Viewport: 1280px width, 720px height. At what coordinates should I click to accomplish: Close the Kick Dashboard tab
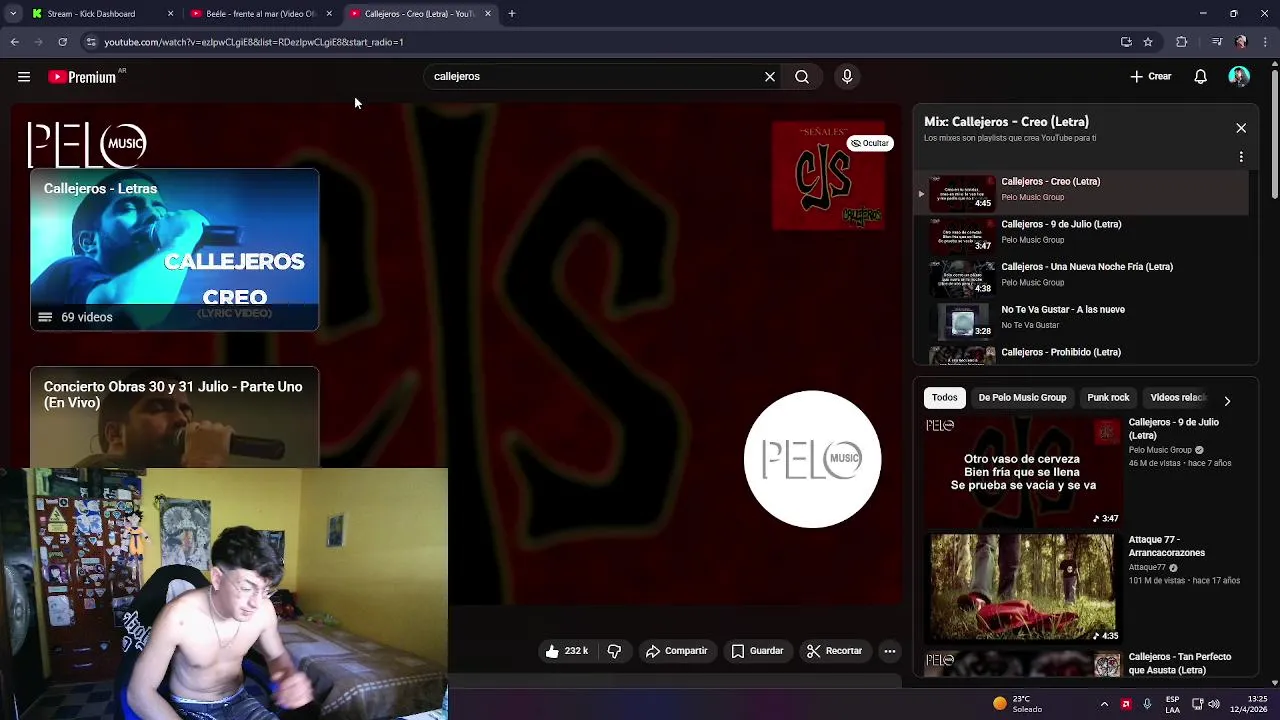tap(170, 14)
